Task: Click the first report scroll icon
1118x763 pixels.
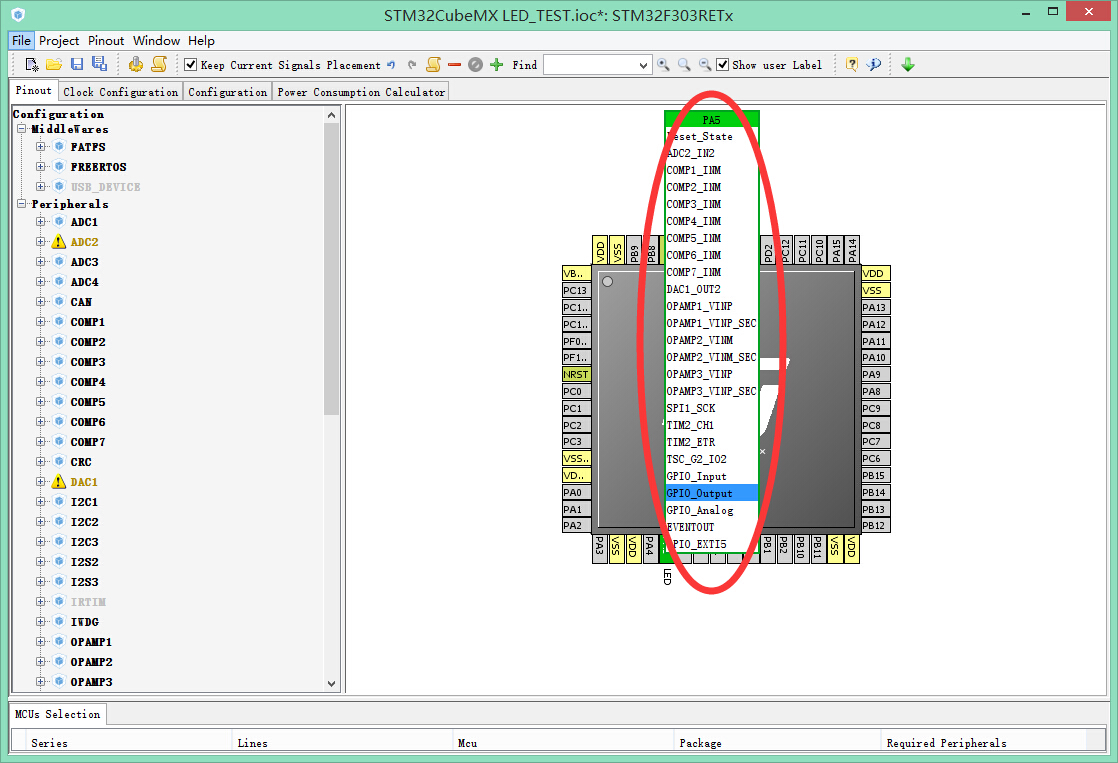Action: coord(159,65)
